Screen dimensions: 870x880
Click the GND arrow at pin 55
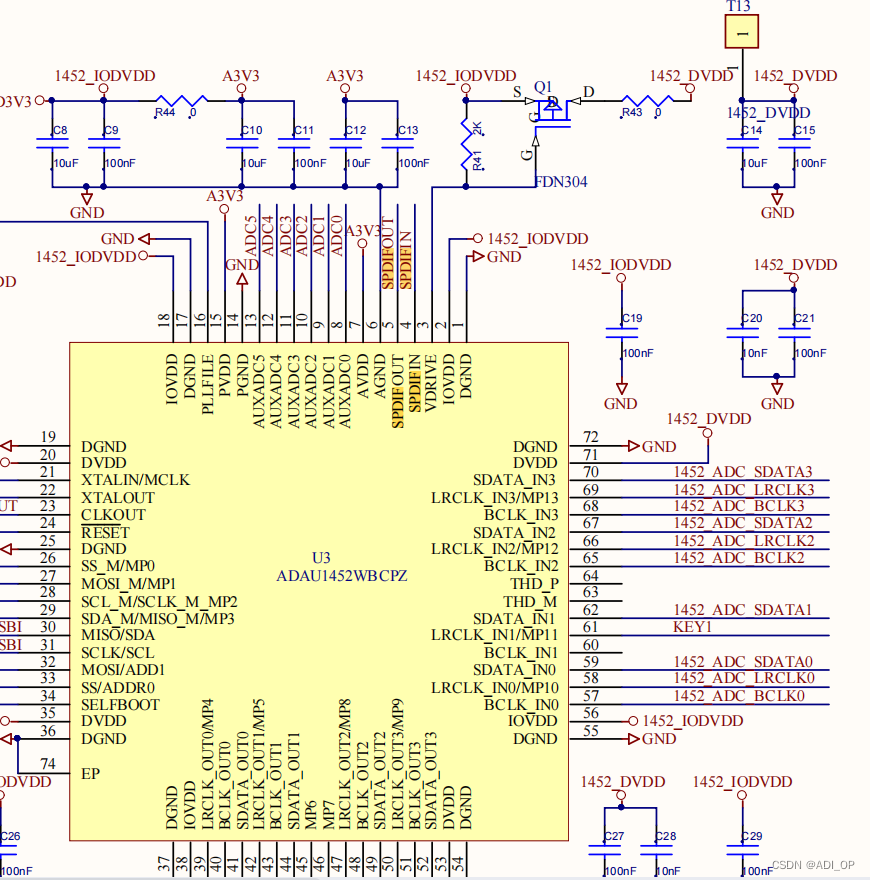(x=634, y=739)
